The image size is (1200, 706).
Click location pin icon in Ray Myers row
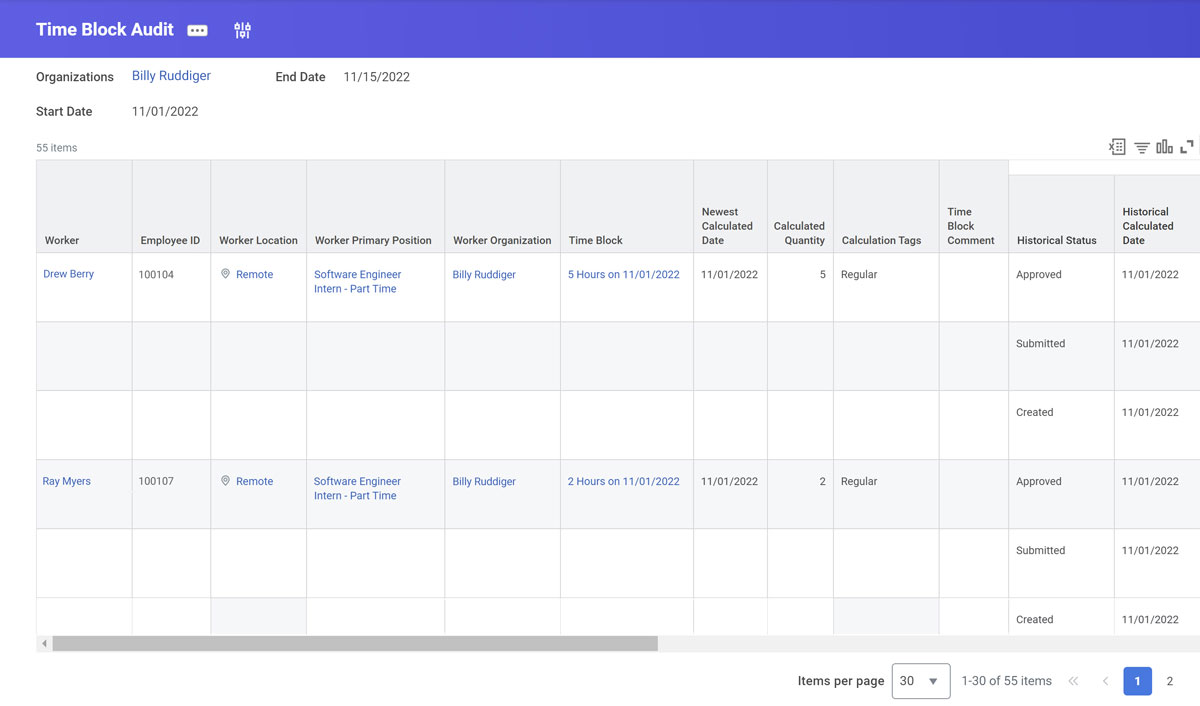(x=226, y=481)
